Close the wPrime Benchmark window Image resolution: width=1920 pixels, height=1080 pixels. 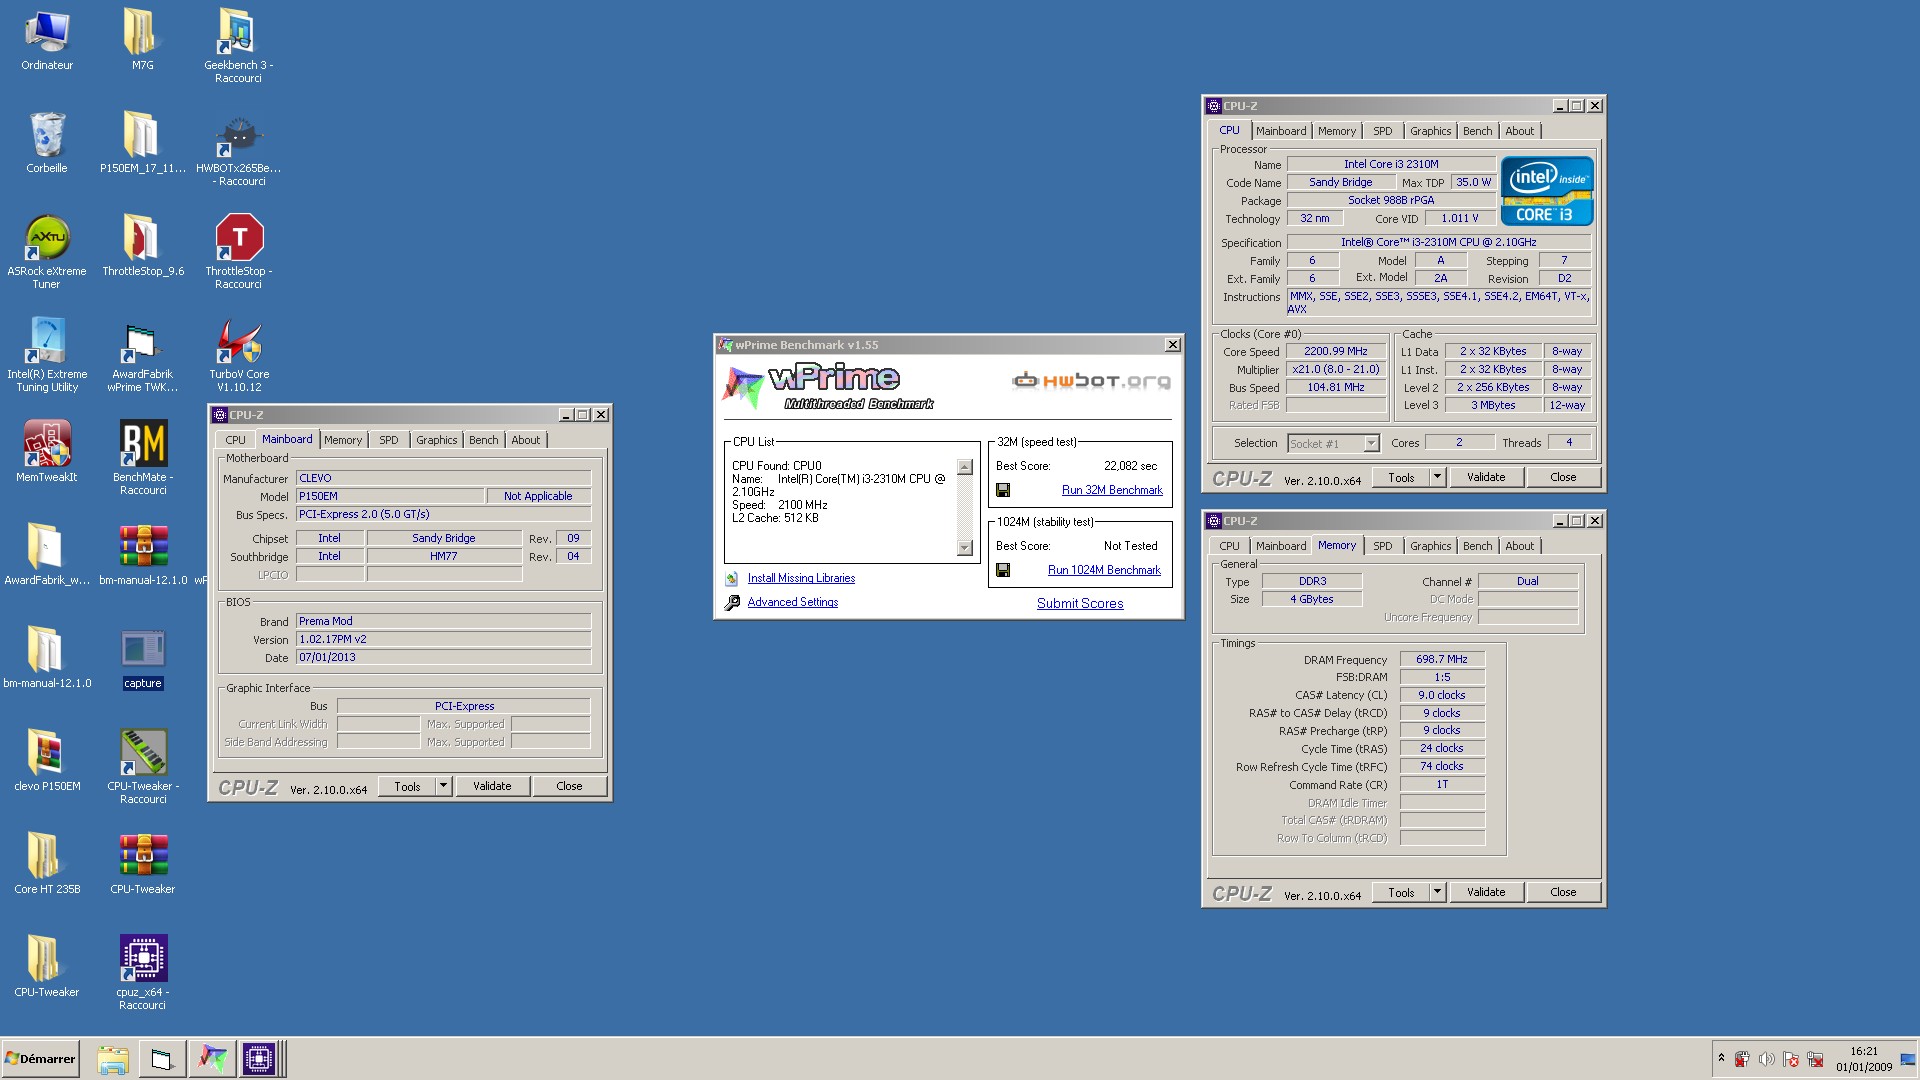point(1172,345)
